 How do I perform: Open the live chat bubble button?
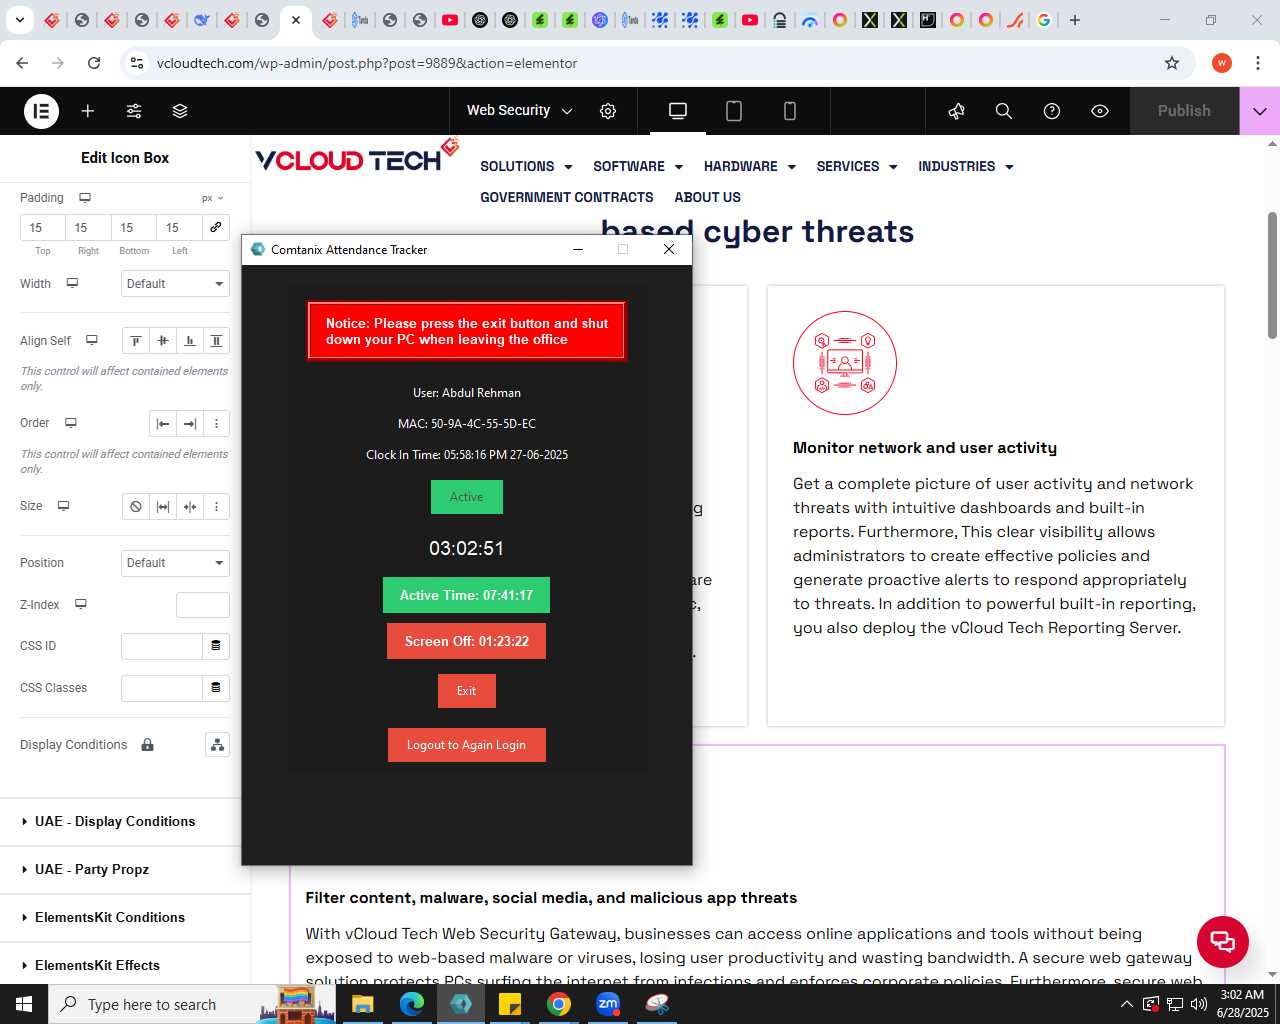pyautogui.click(x=1222, y=941)
